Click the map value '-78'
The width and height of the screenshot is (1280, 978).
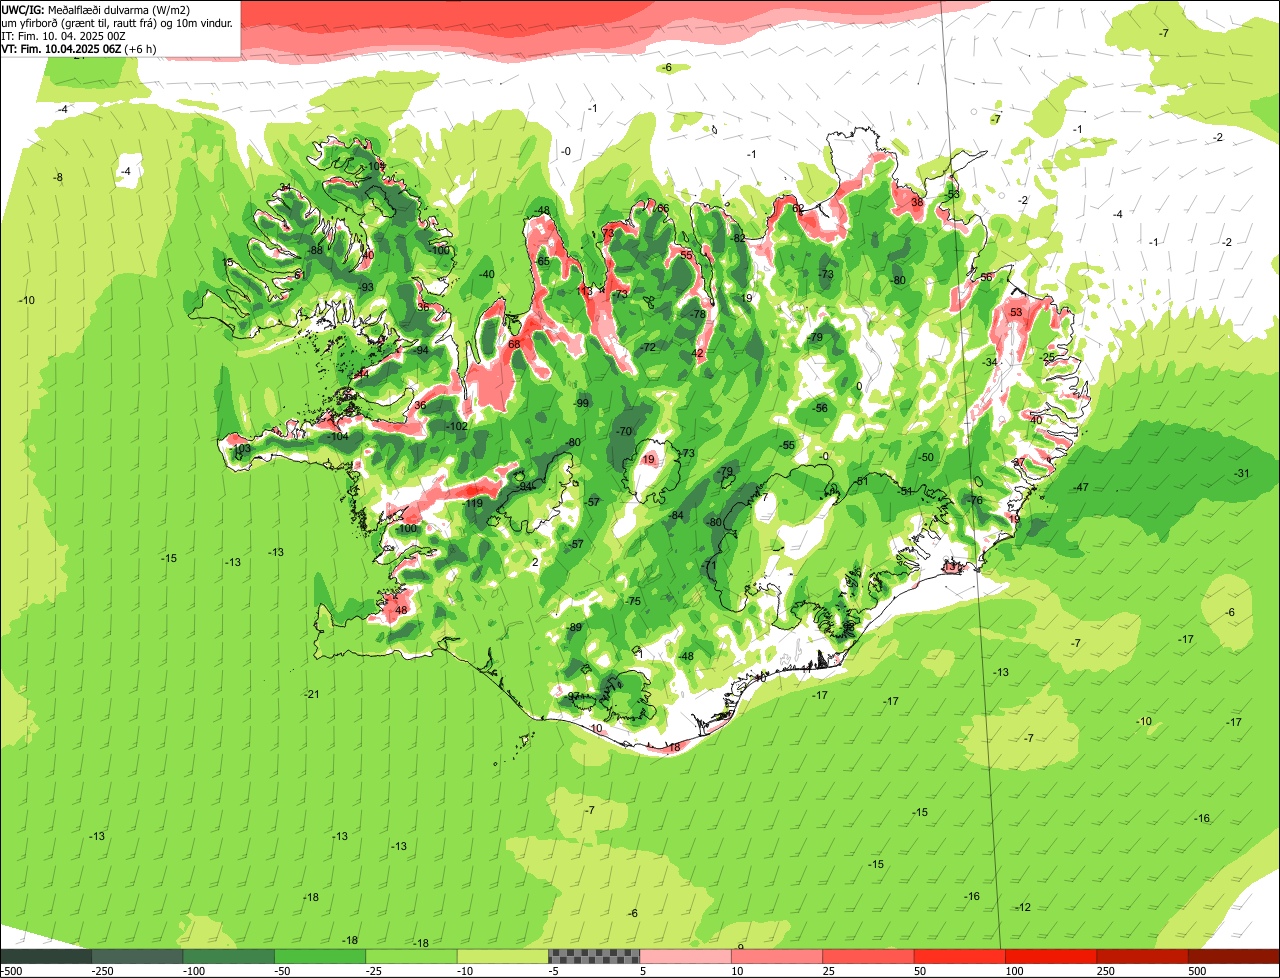click(698, 314)
